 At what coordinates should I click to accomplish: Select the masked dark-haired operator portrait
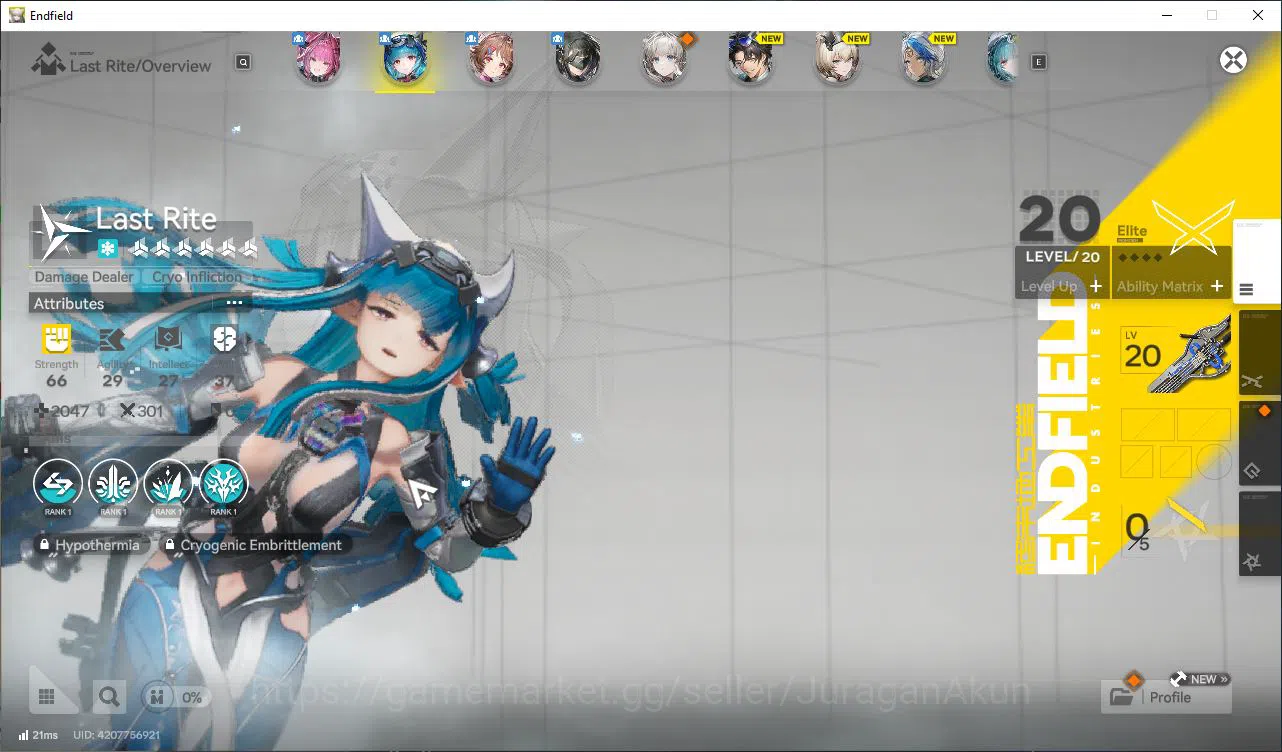578,60
